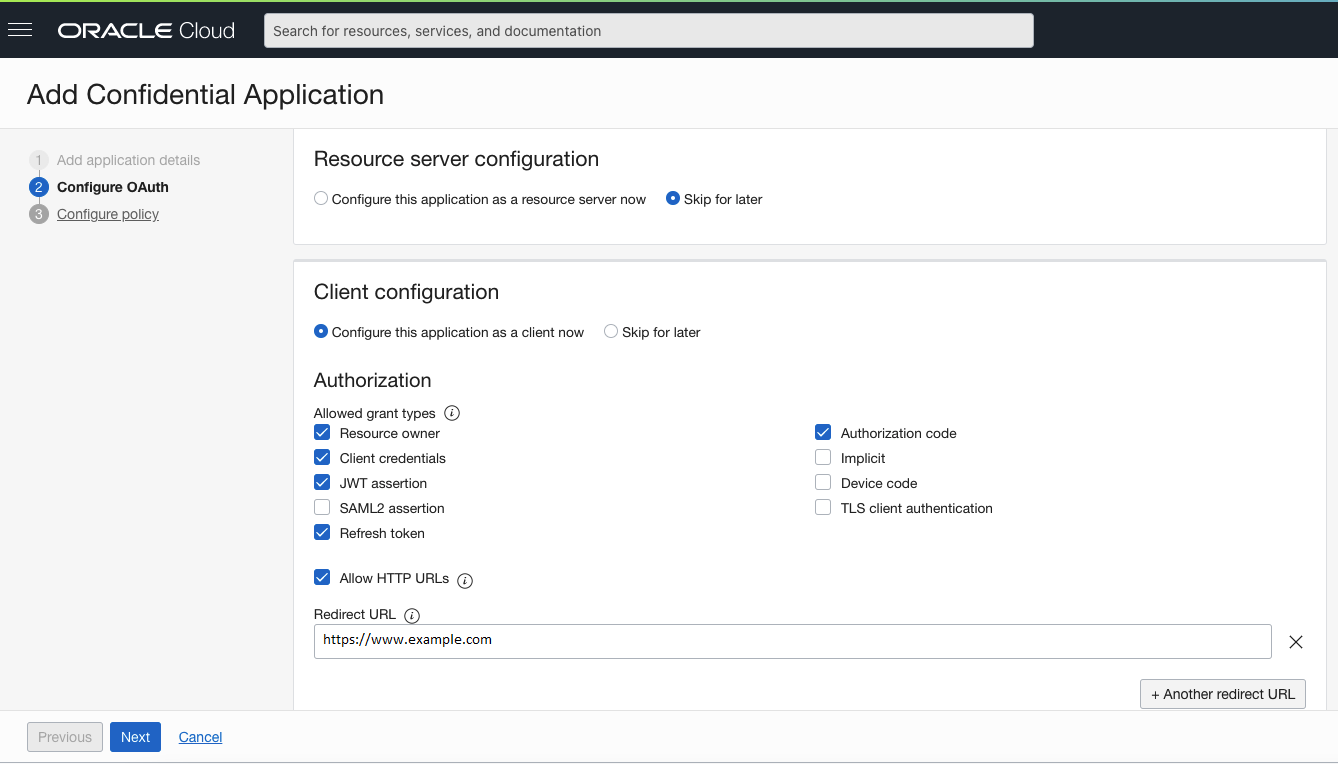Uncheck the Resource owner grant type
Screen dimensions: 1338x764
pos(322,433)
